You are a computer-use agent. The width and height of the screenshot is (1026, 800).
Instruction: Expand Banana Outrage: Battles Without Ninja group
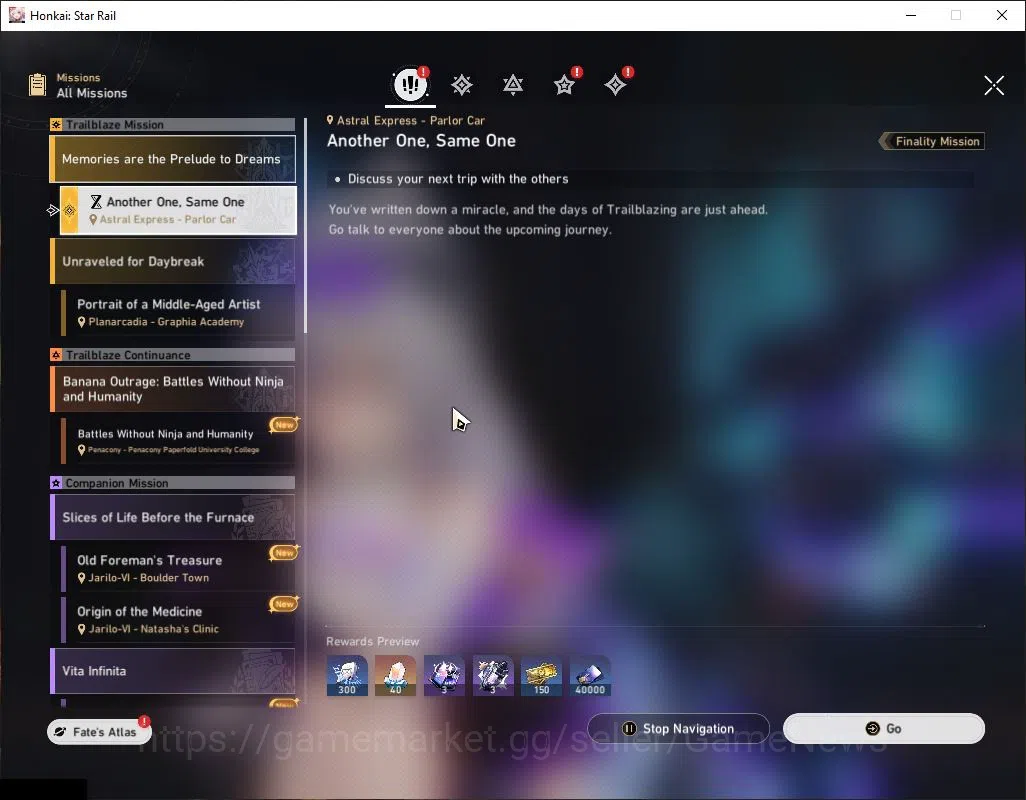[173, 389]
